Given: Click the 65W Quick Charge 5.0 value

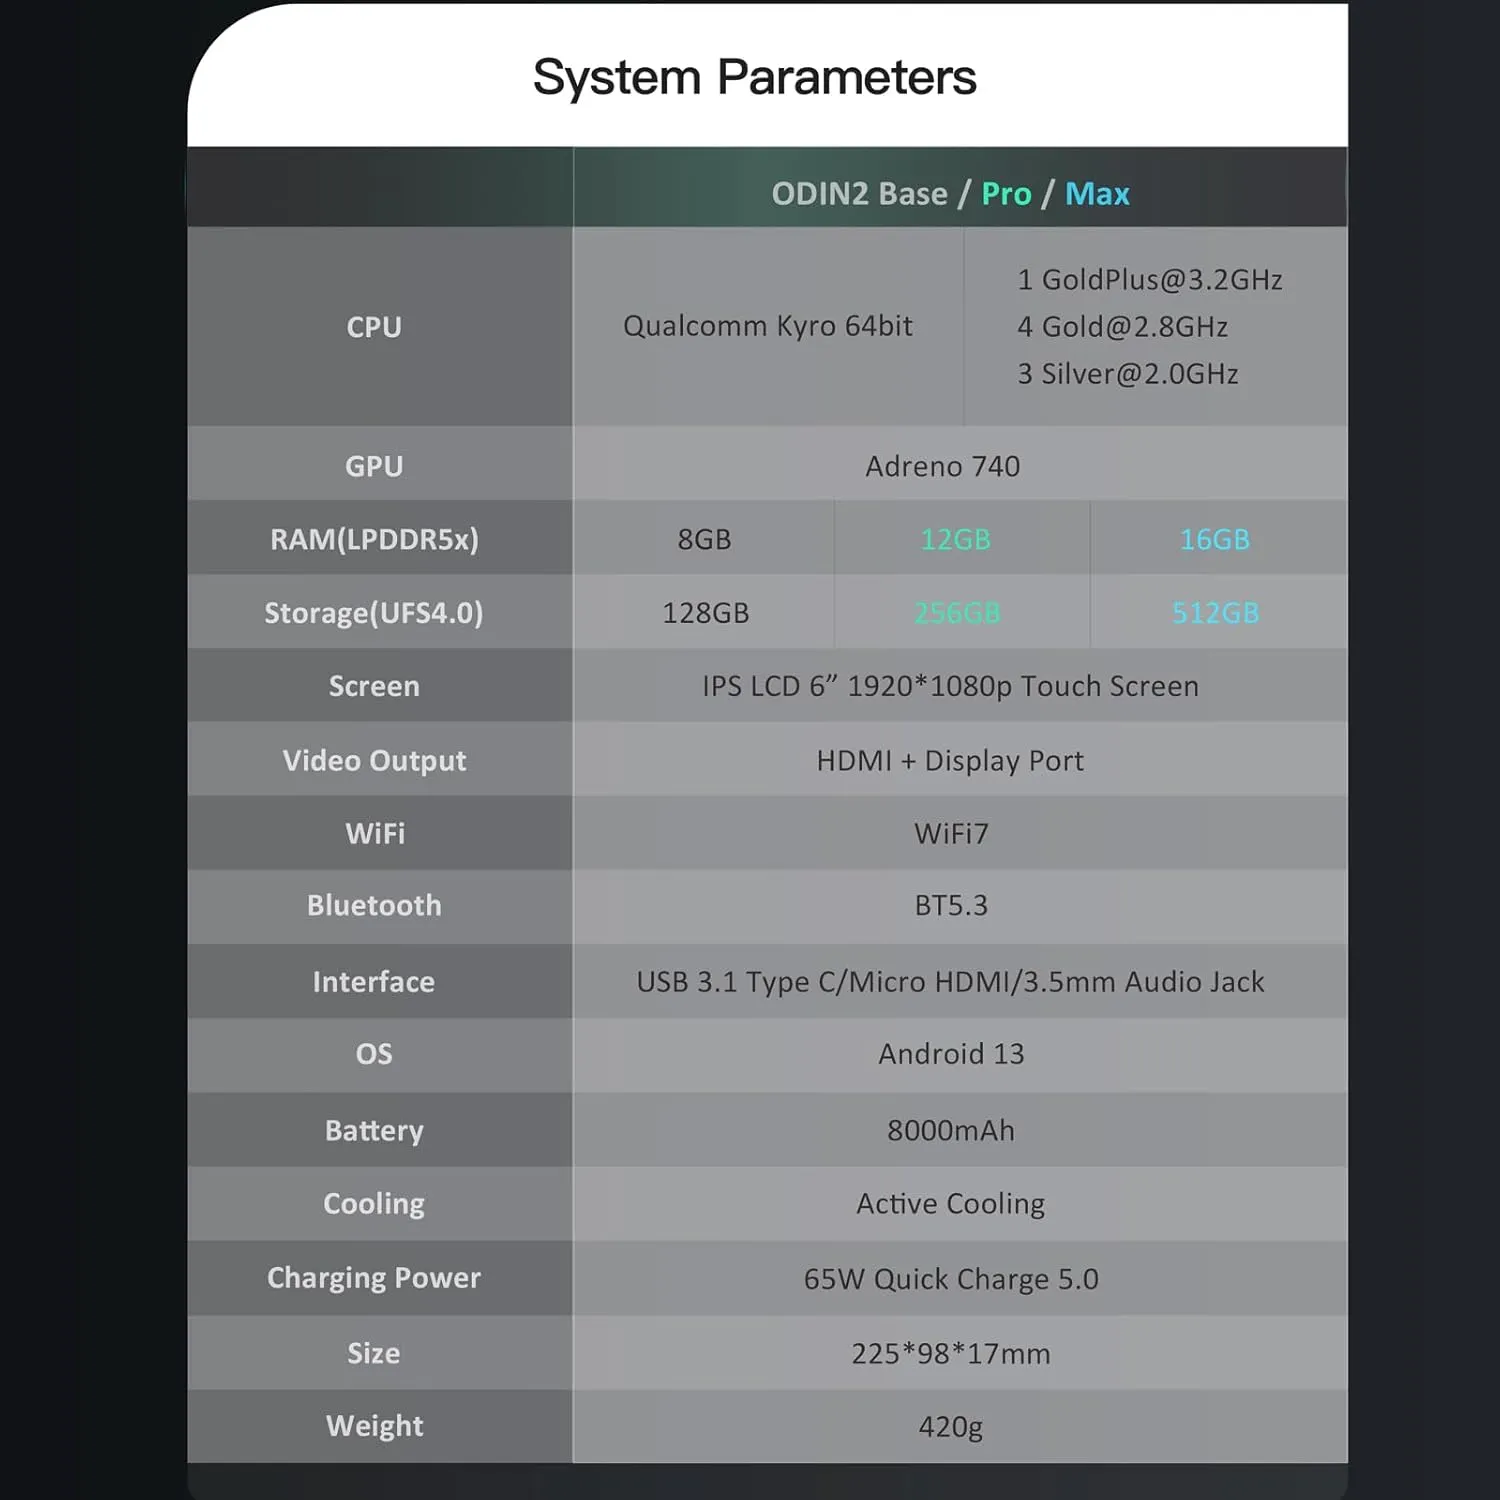Looking at the screenshot, I should [951, 1278].
